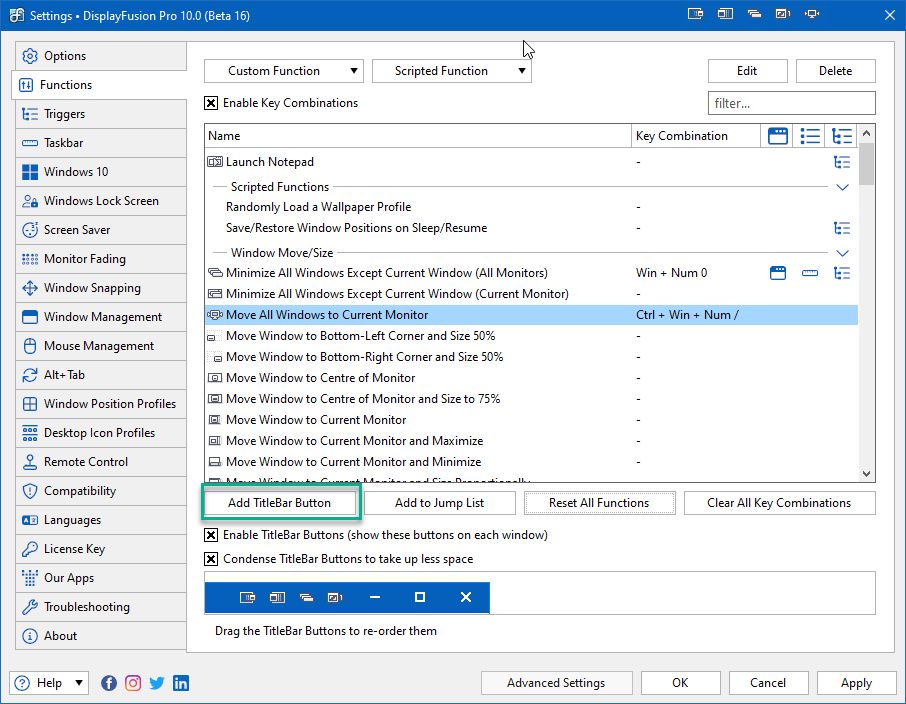Click the shield icon beside Compatibility
Viewport: 906px width, 704px height.
[29, 491]
